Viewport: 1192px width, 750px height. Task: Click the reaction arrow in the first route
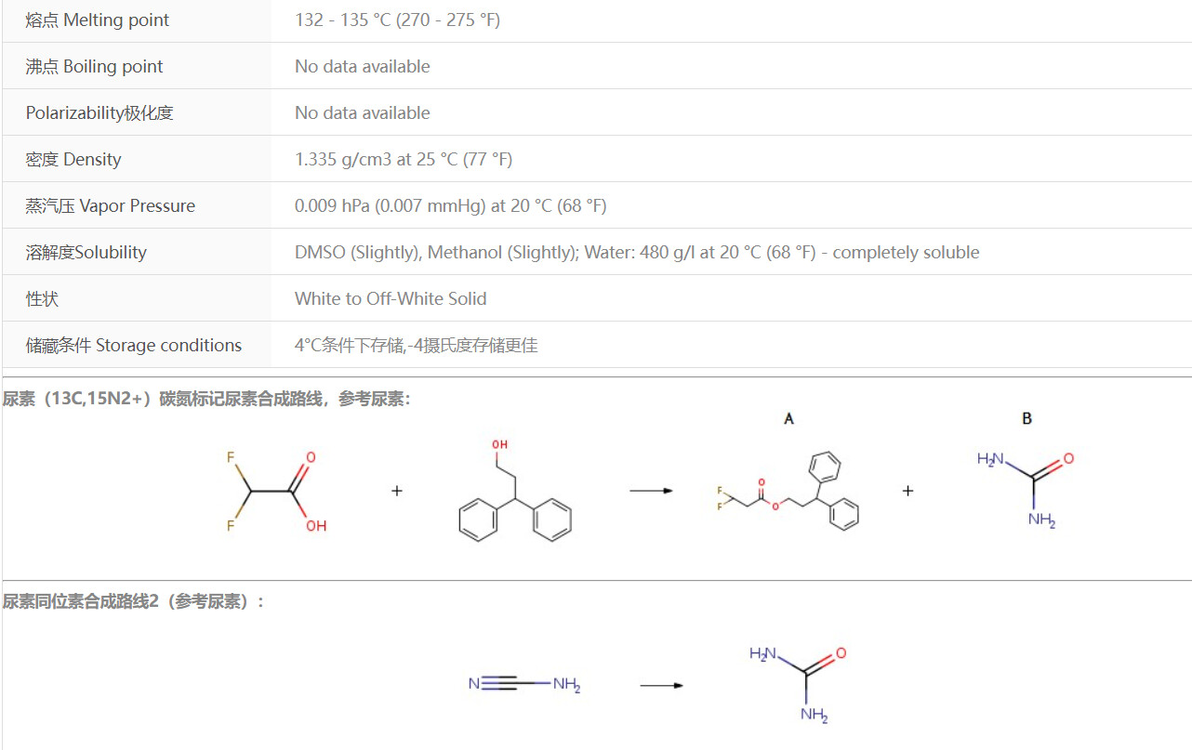649,491
